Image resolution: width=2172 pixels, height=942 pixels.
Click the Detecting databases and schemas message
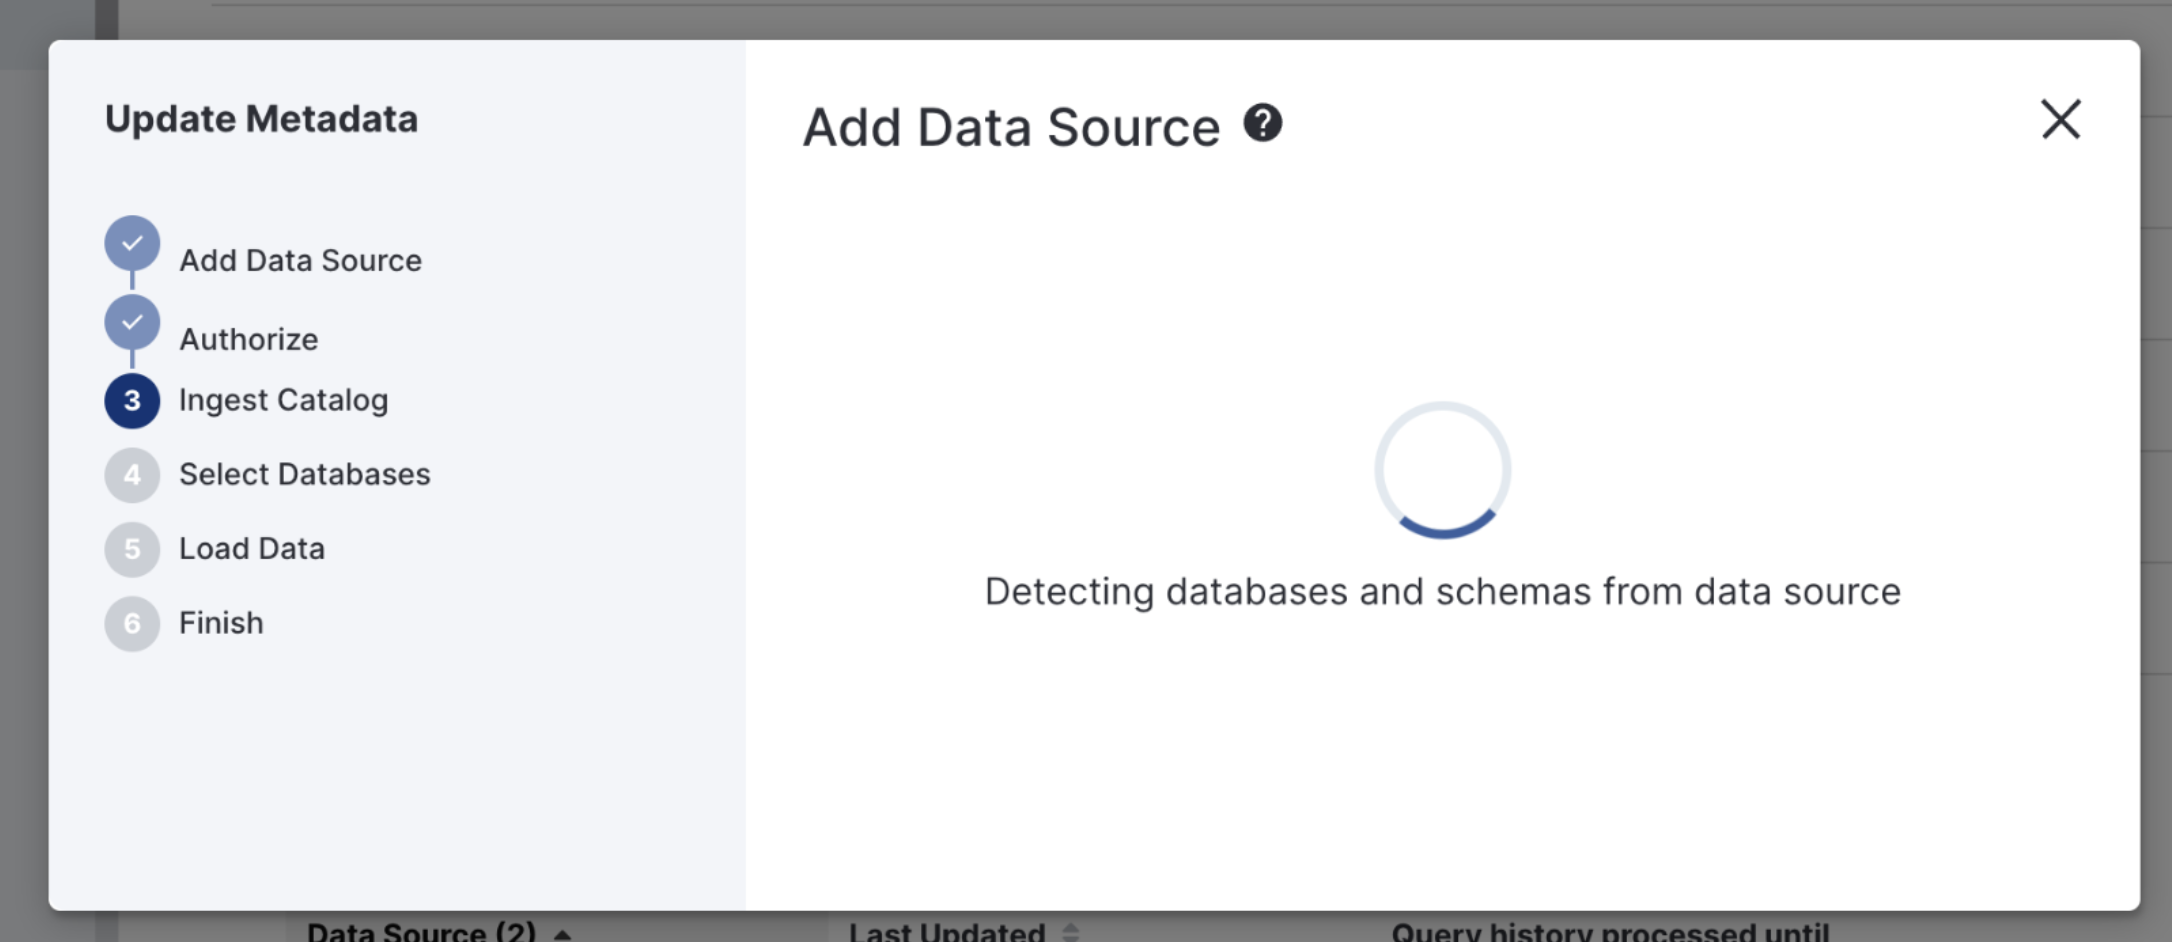coord(1442,592)
